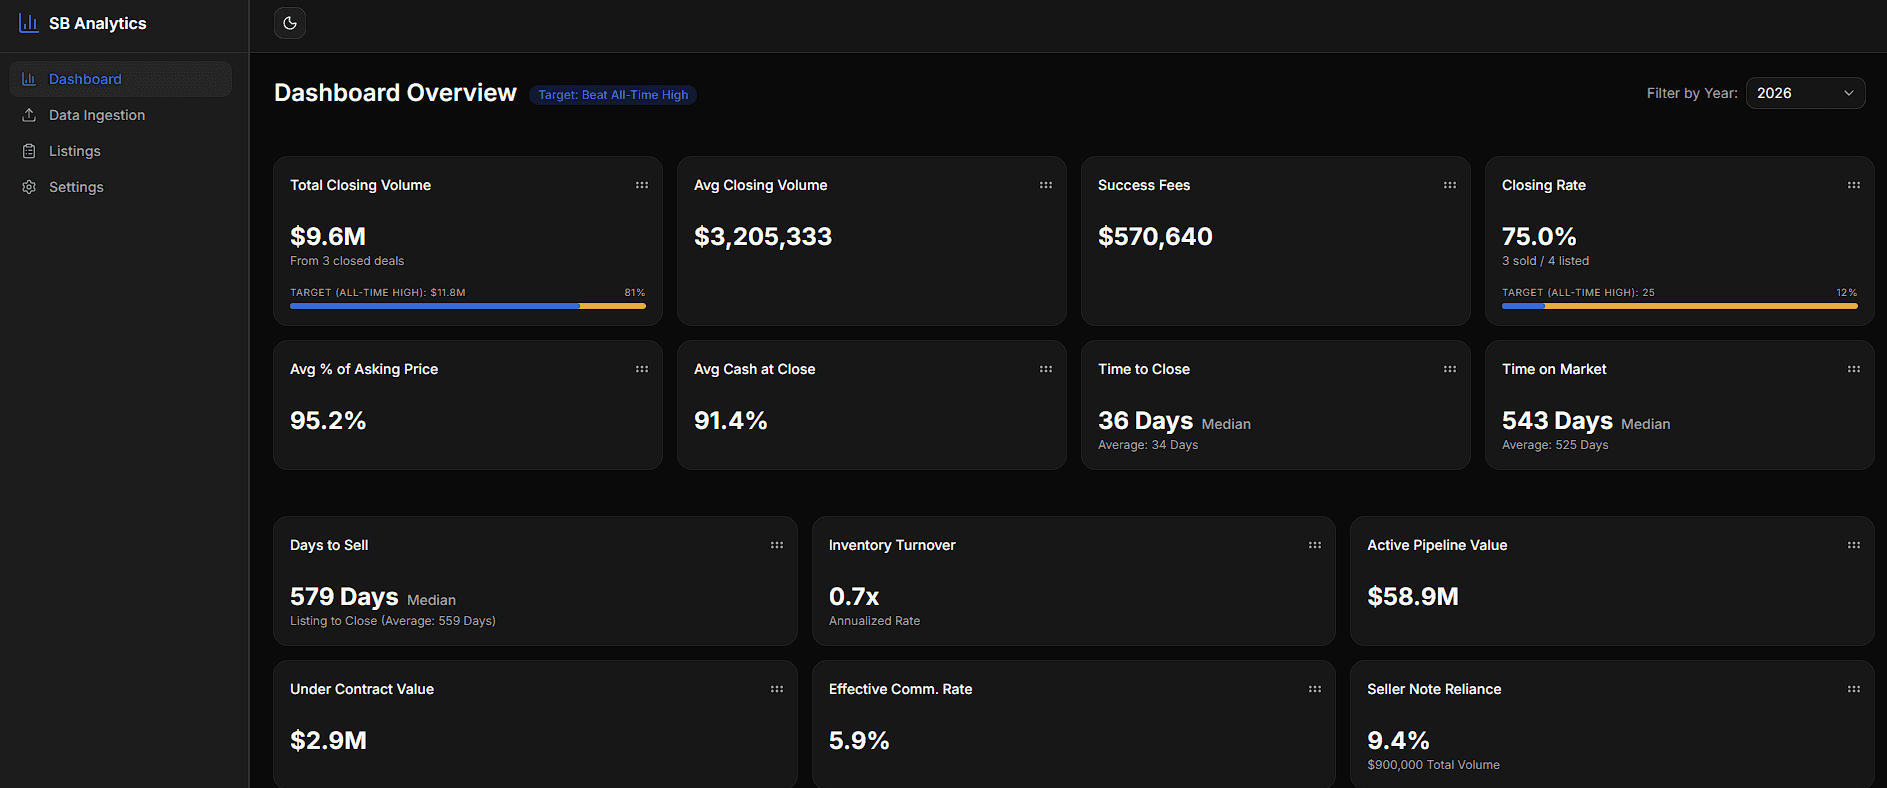Click the Settings gear icon
Viewport: 1887px width, 788px height.
point(29,187)
